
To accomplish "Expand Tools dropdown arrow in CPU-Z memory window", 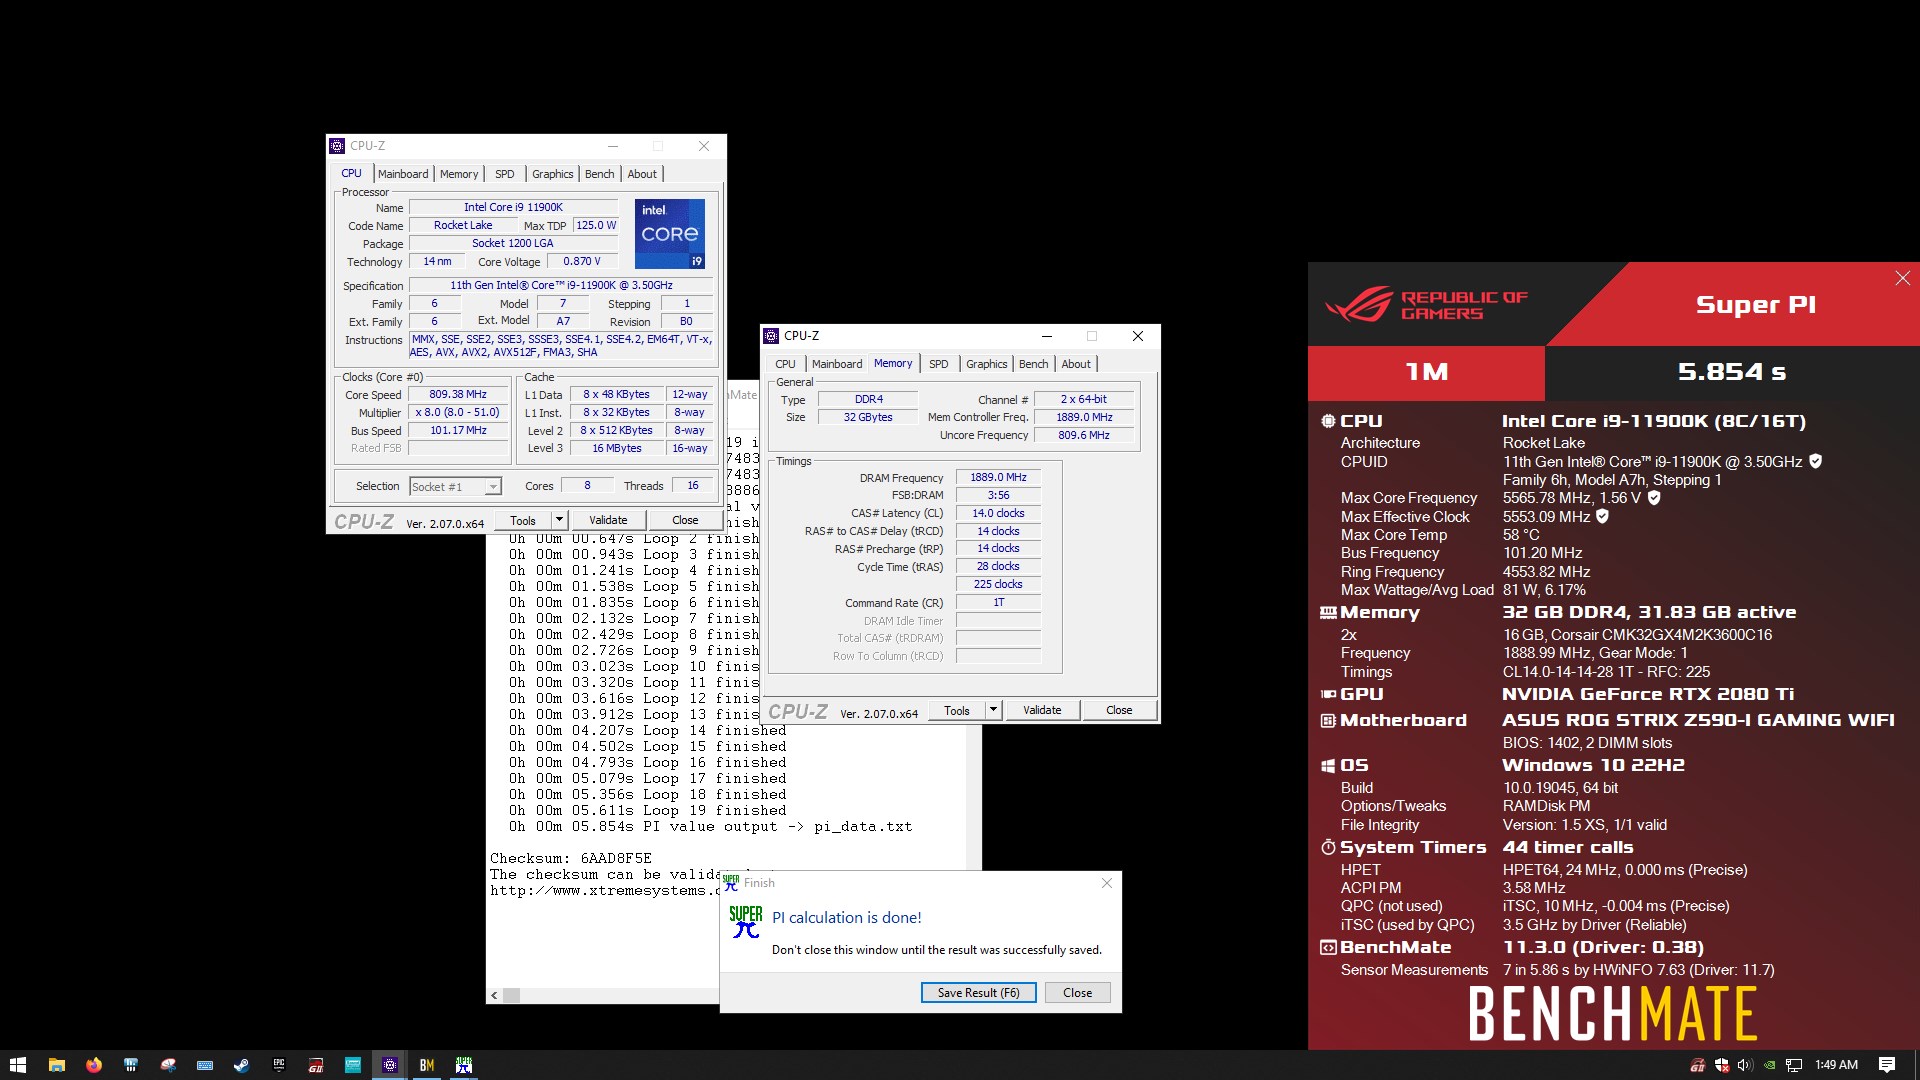I will [993, 710].
